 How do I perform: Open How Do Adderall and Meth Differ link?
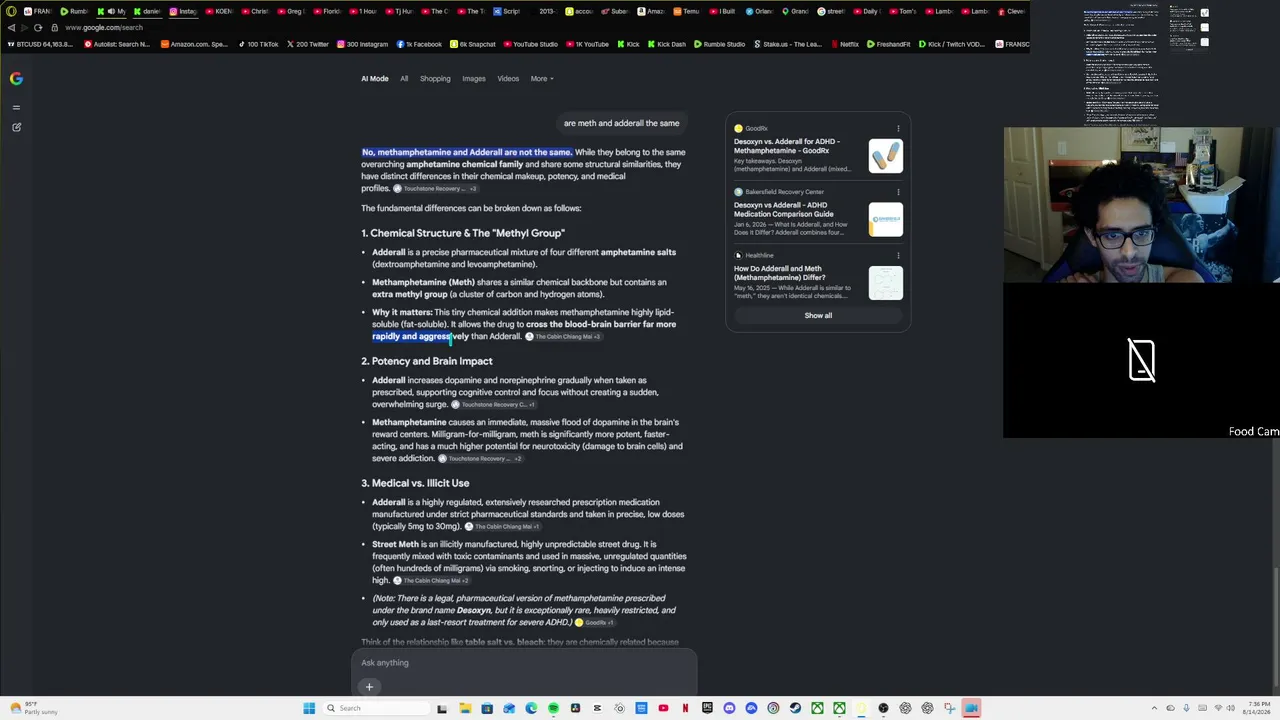point(778,273)
